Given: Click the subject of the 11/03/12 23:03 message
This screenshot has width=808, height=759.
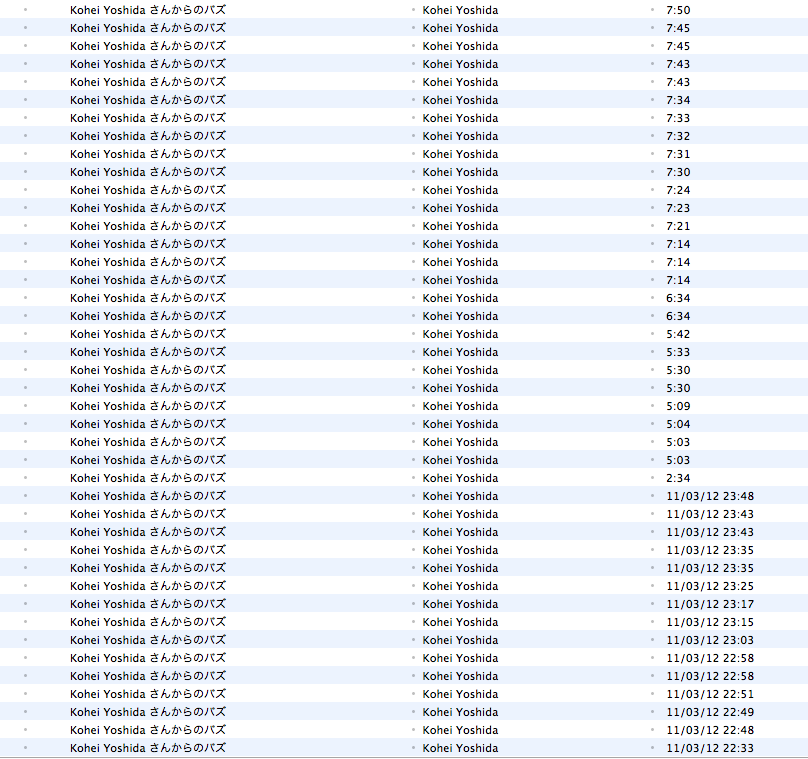Looking at the screenshot, I should point(148,640).
